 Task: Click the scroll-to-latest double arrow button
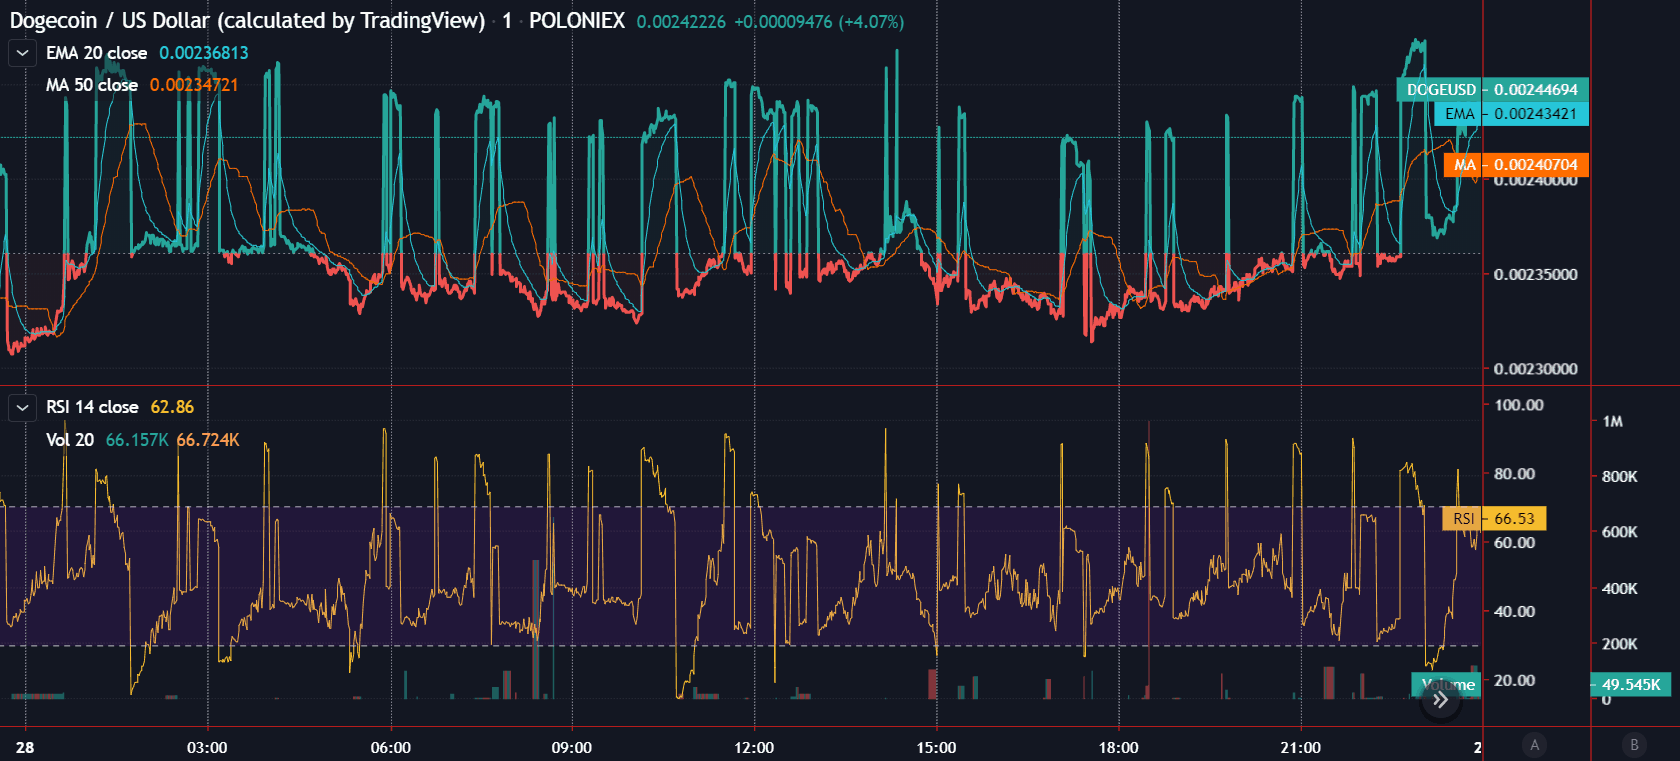[1440, 700]
